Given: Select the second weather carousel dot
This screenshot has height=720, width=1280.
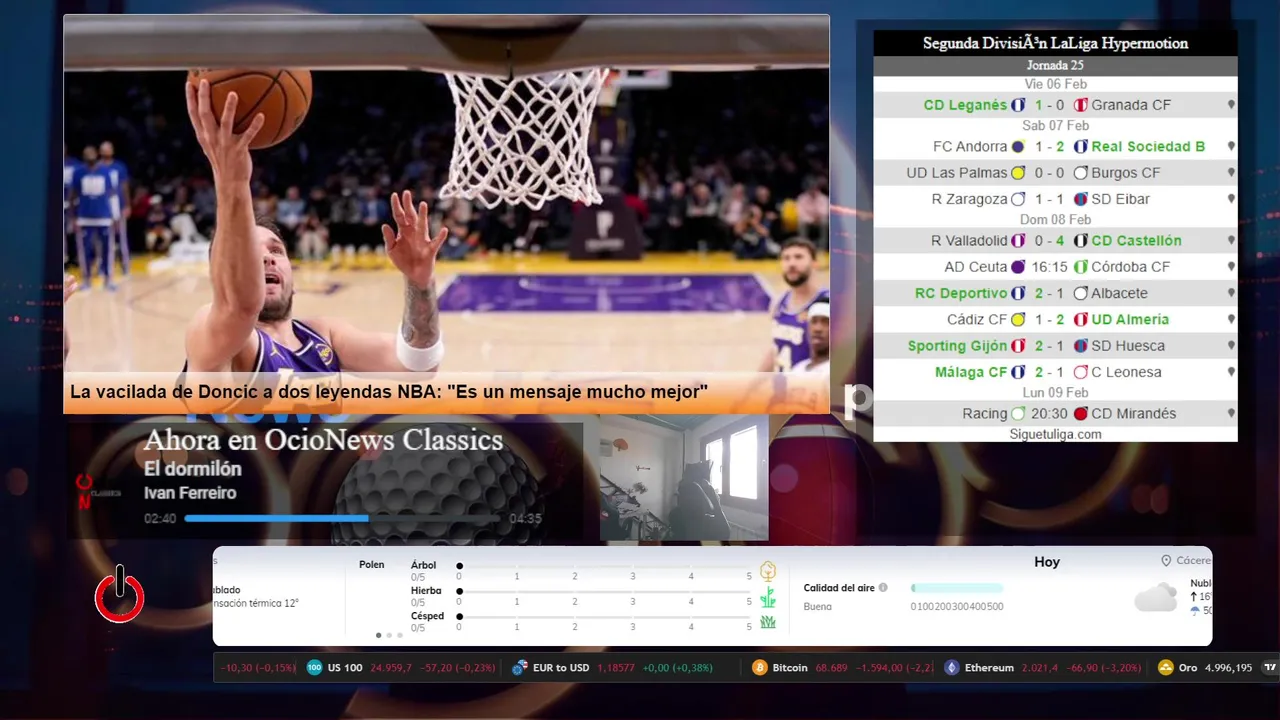Looking at the screenshot, I should 389,635.
